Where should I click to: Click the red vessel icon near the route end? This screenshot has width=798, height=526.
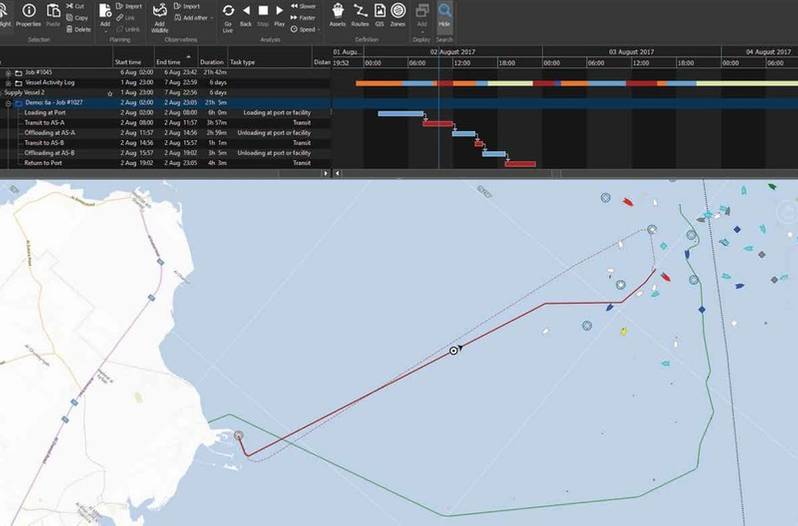click(x=666, y=277)
